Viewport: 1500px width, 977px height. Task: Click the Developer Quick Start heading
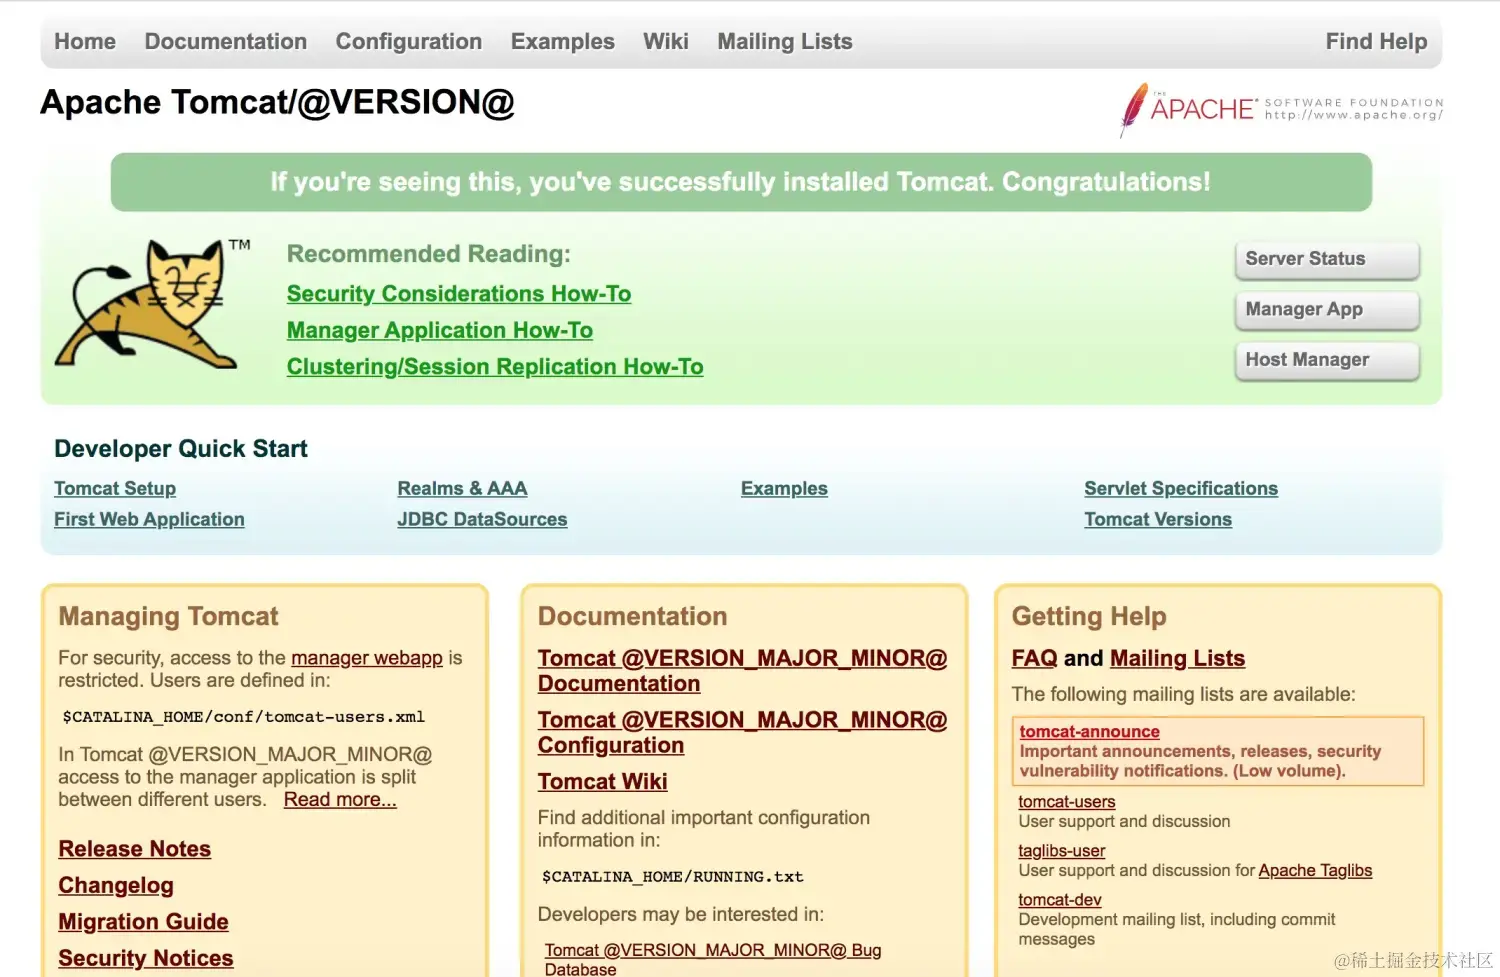click(180, 449)
